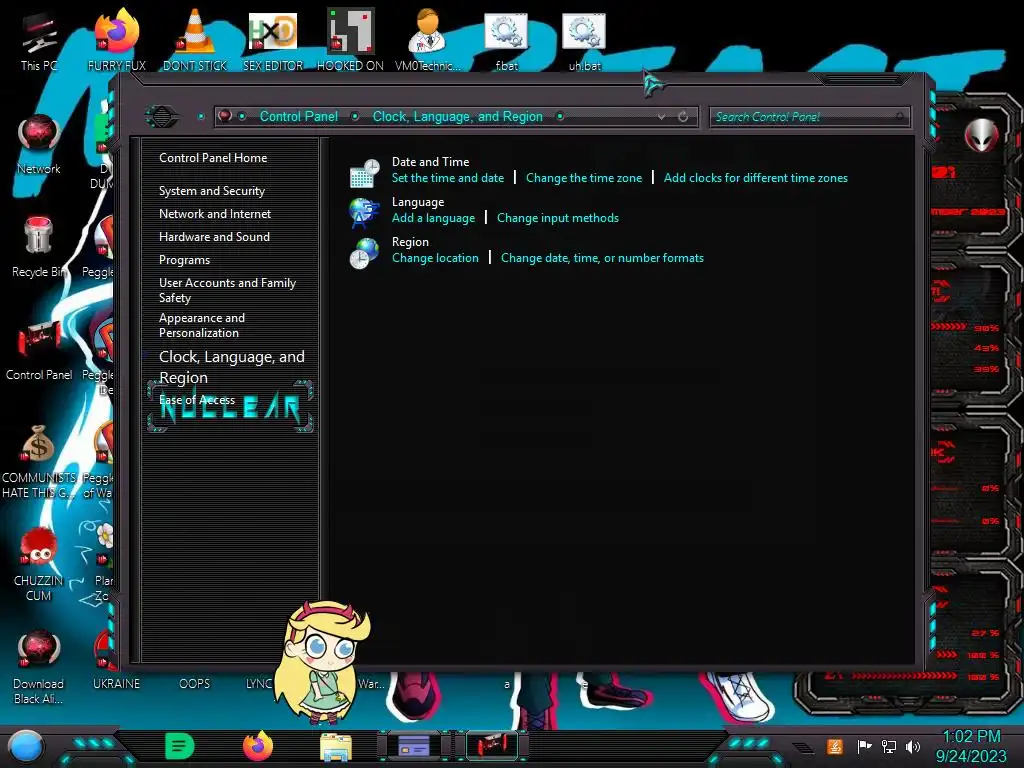Select the OOPS desktop icon
Screen dimensions: 1024x768
coord(195,683)
